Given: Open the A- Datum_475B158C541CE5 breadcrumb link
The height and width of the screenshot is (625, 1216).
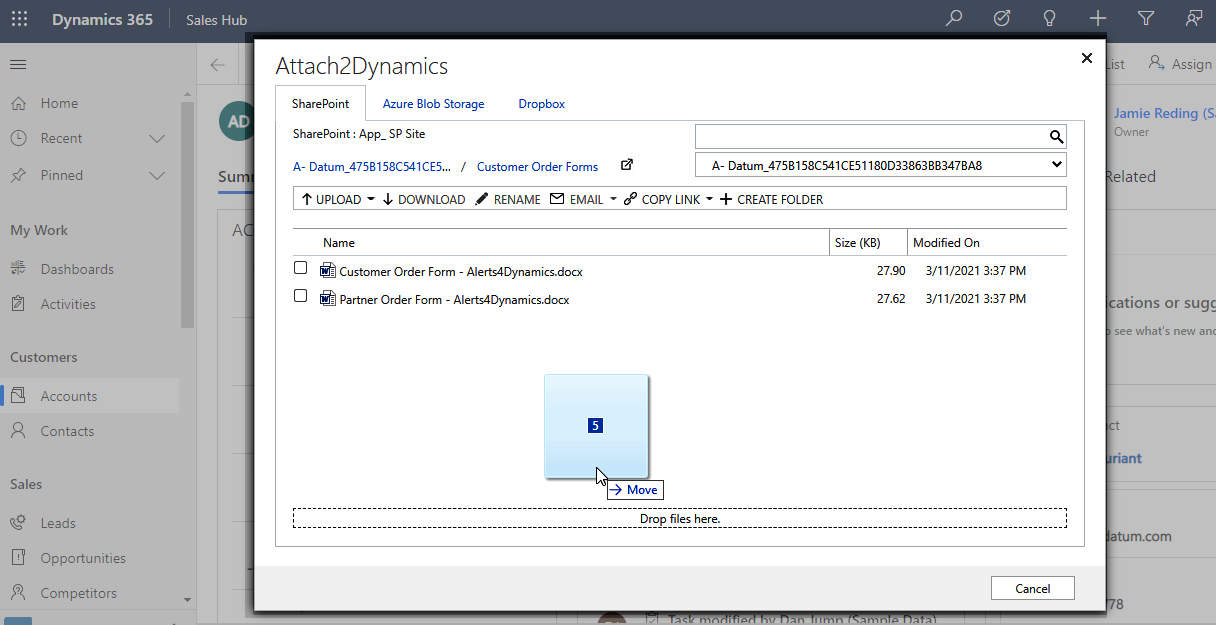Looking at the screenshot, I should click(x=372, y=167).
